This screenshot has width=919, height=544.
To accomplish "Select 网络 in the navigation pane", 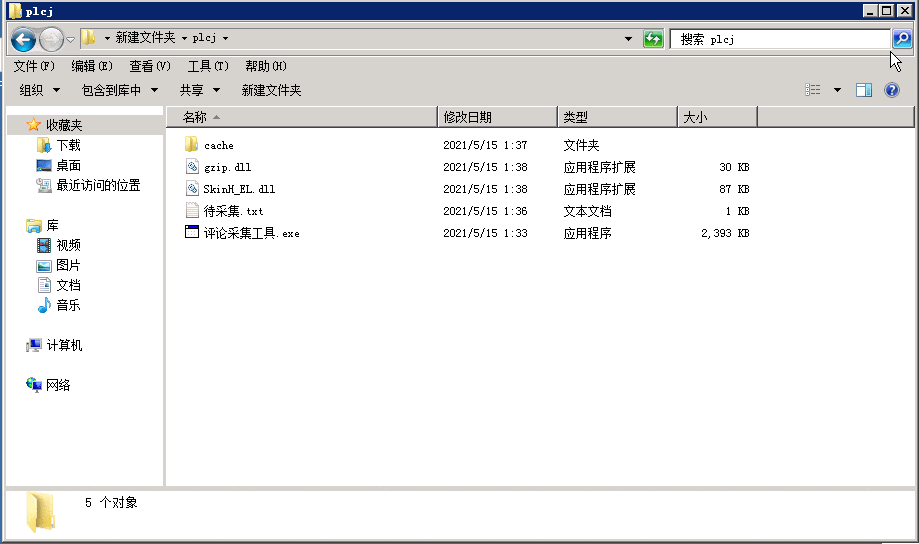I will click(57, 385).
